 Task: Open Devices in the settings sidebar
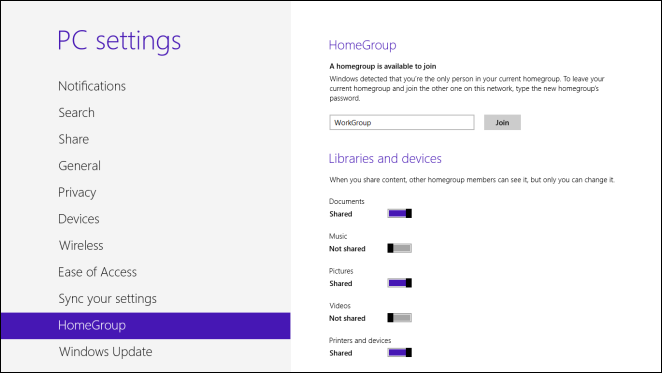pyautogui.click(x=79, y=219)
